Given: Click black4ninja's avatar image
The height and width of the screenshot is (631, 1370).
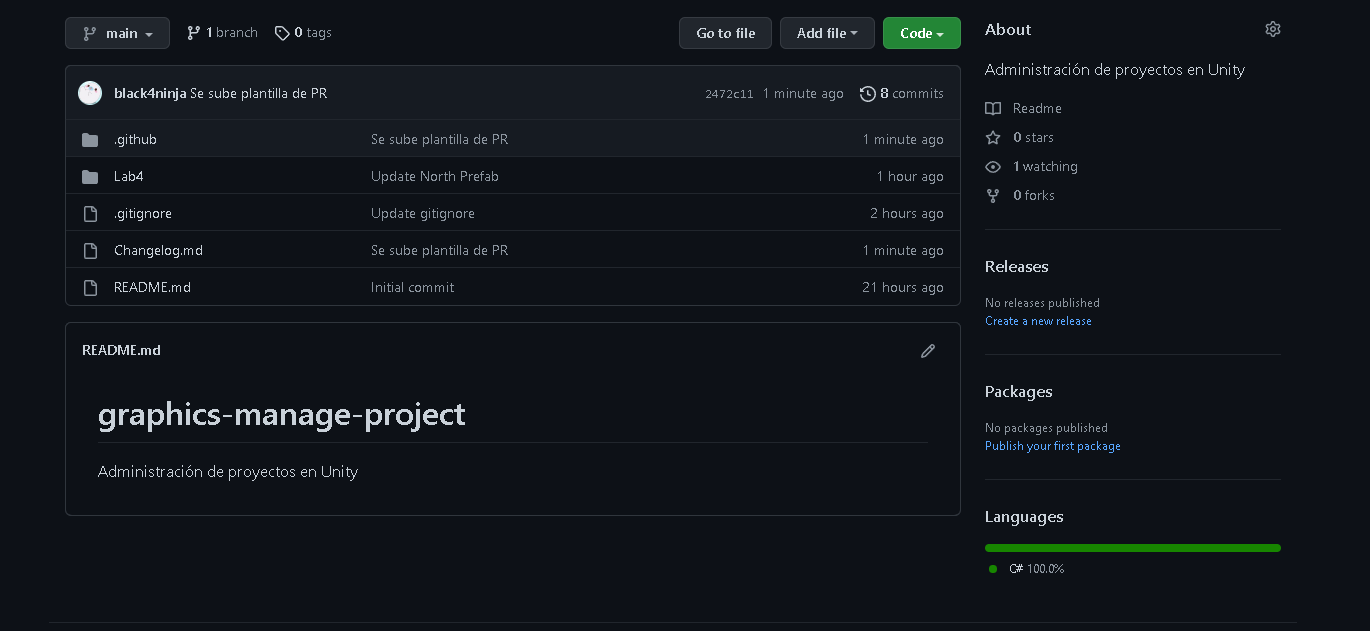Looking at the screenshot, I should (90, 93).
